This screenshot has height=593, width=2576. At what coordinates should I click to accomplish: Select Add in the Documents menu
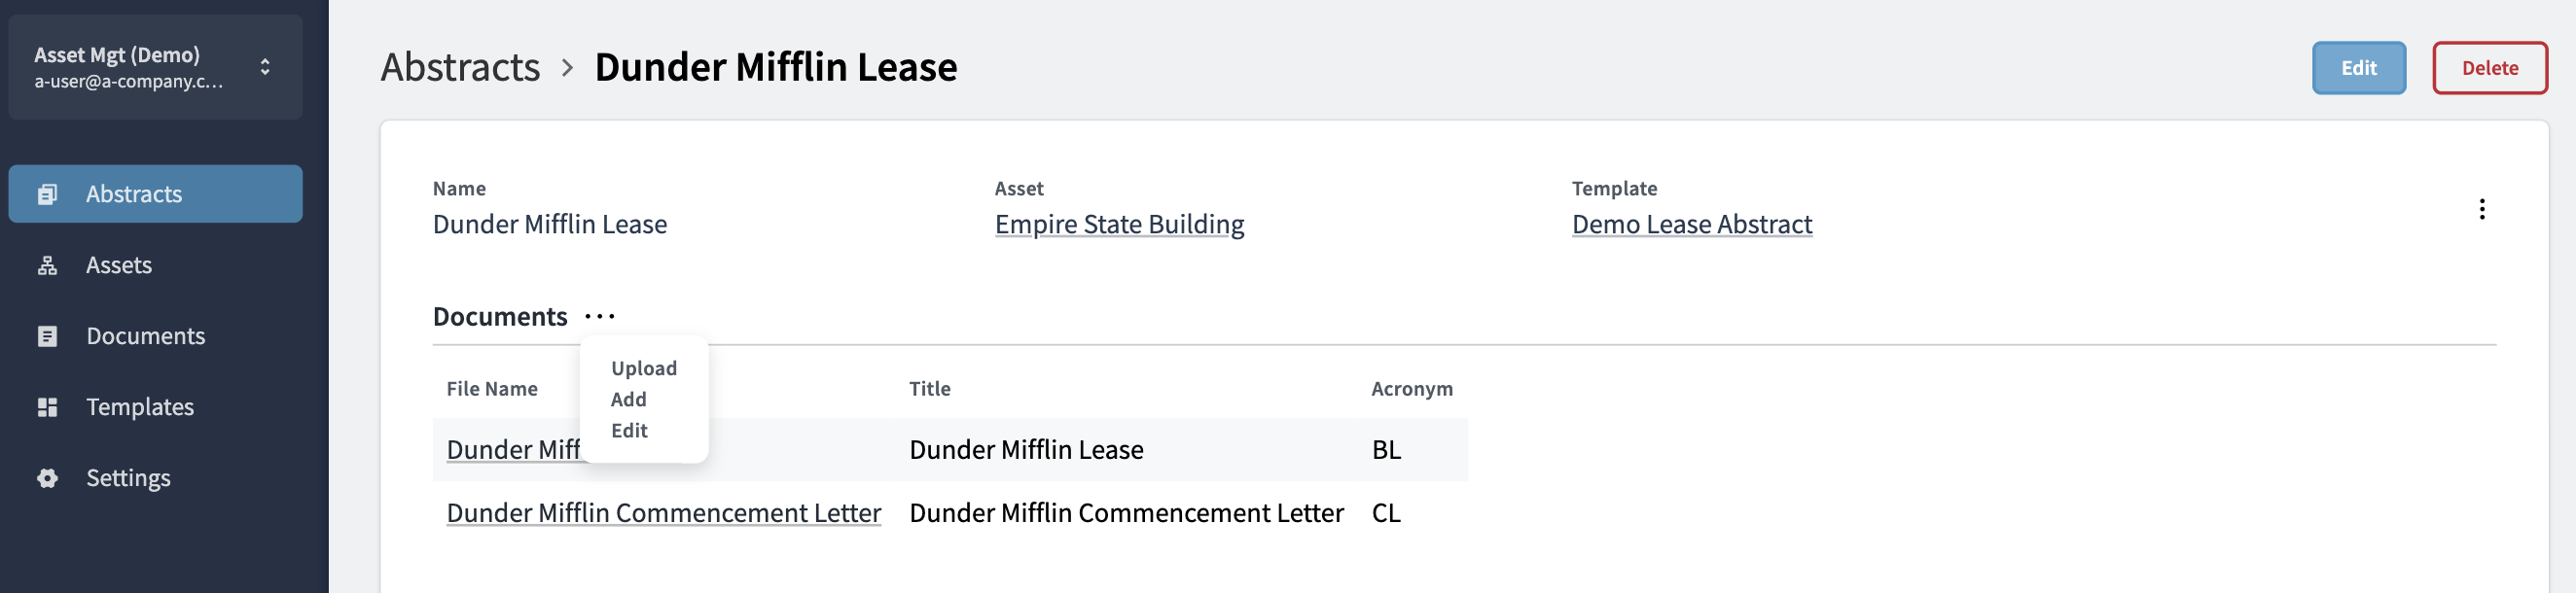(x=628, y=399)
